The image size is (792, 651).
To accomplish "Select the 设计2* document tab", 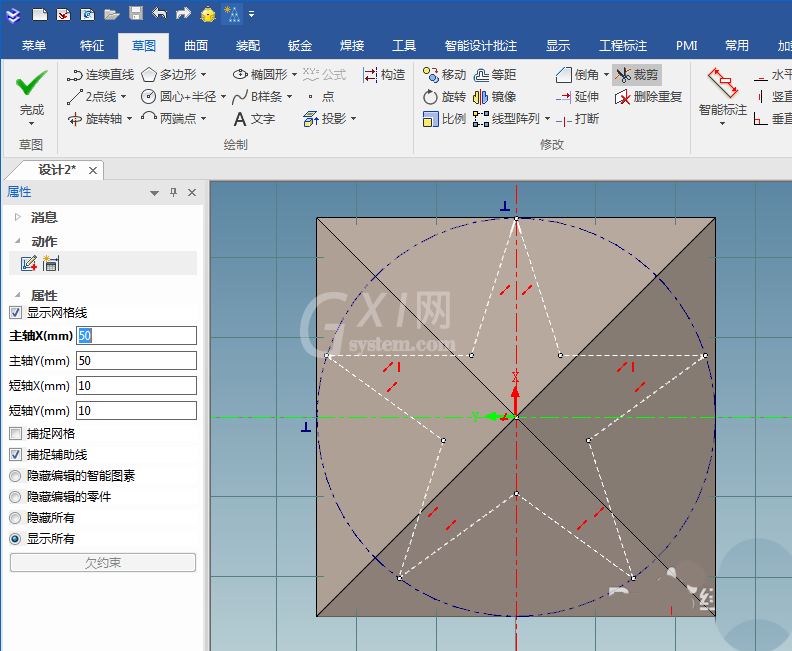I will (x=57, y=170).
